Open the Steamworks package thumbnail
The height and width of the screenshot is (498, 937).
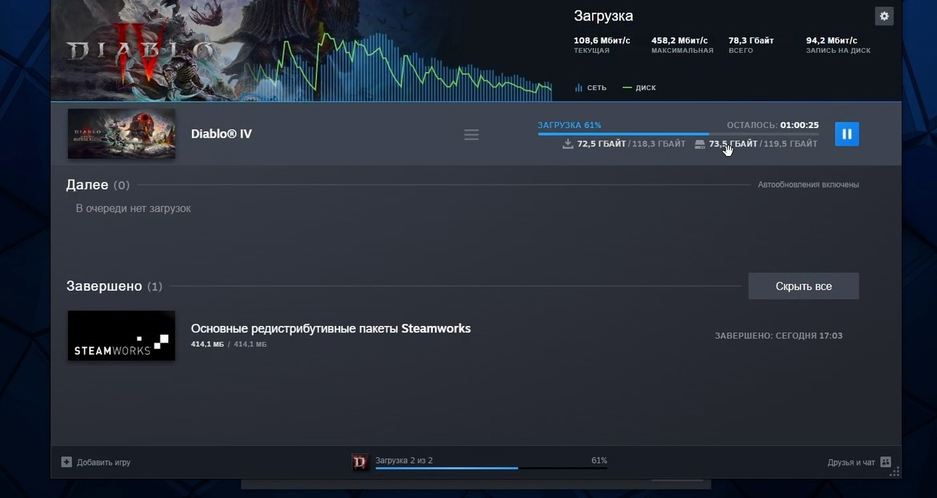click(x=121, y=335)
